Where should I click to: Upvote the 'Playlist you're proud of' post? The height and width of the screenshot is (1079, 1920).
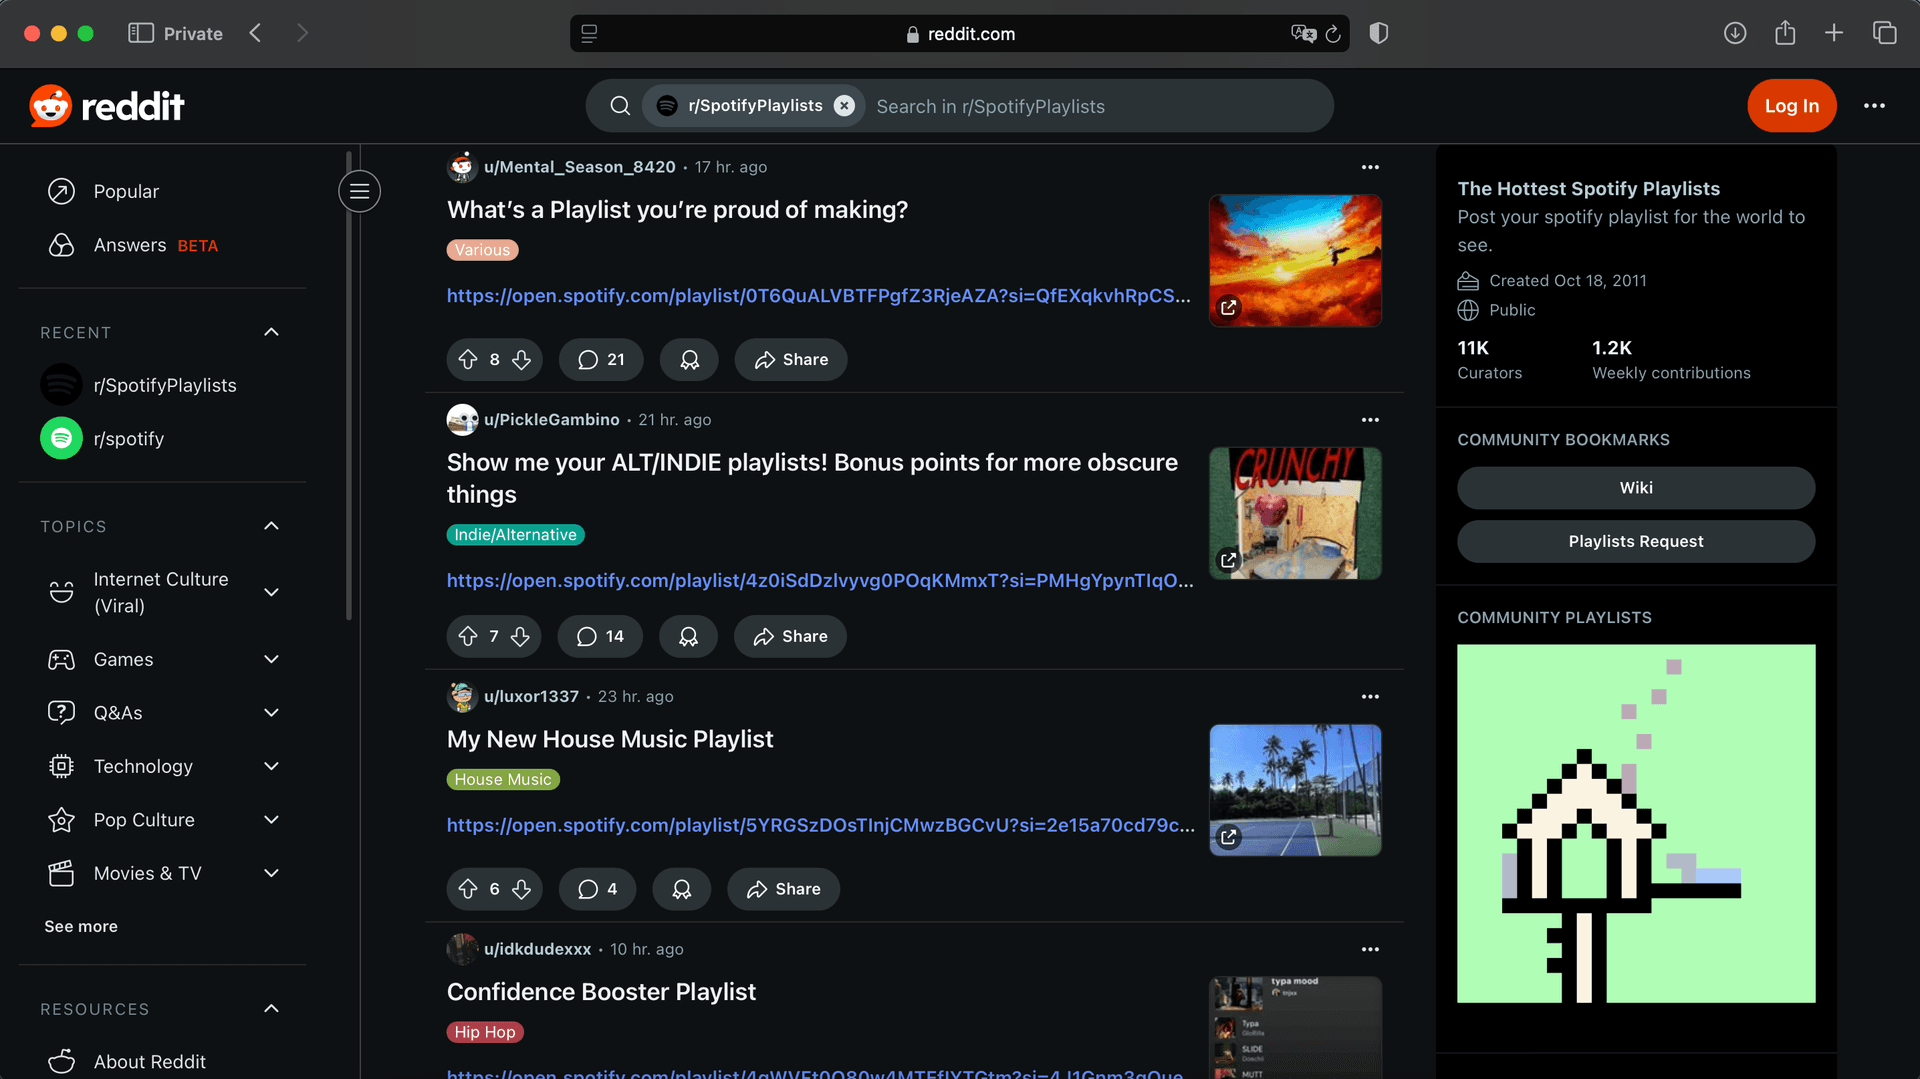(x=468, y=360)
